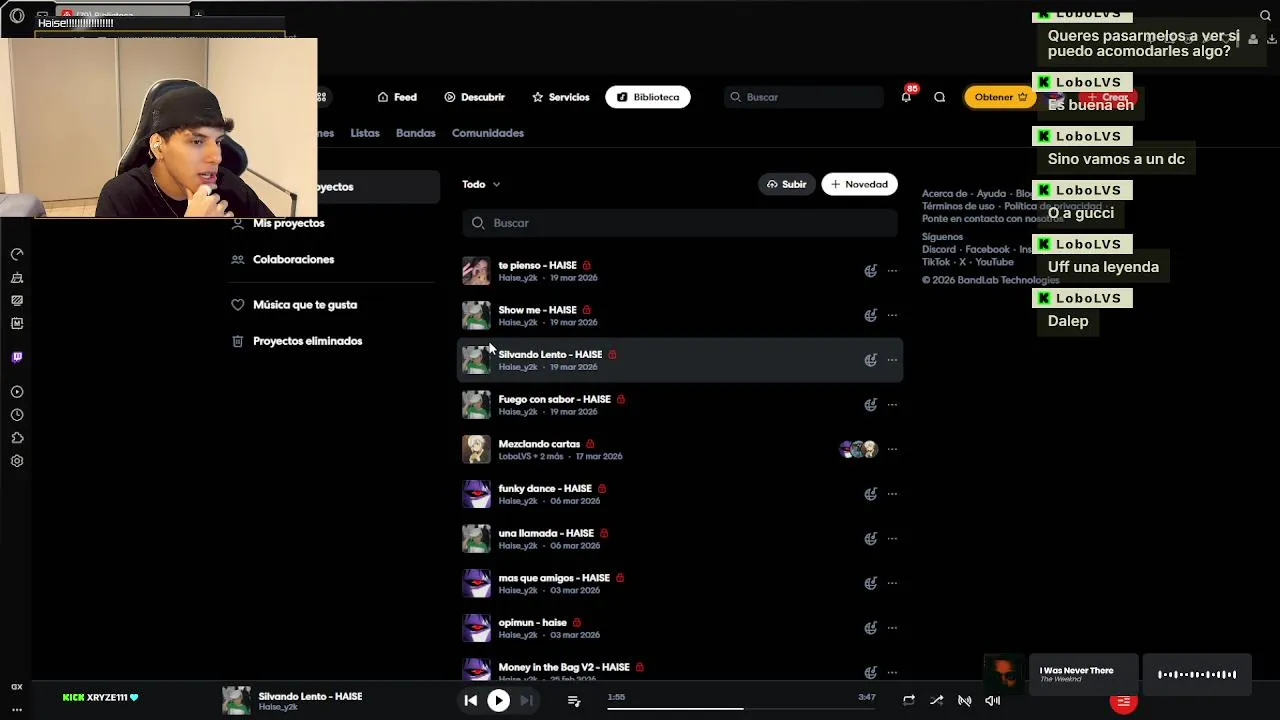Open the notifications bell with badge

click(906, 96)
